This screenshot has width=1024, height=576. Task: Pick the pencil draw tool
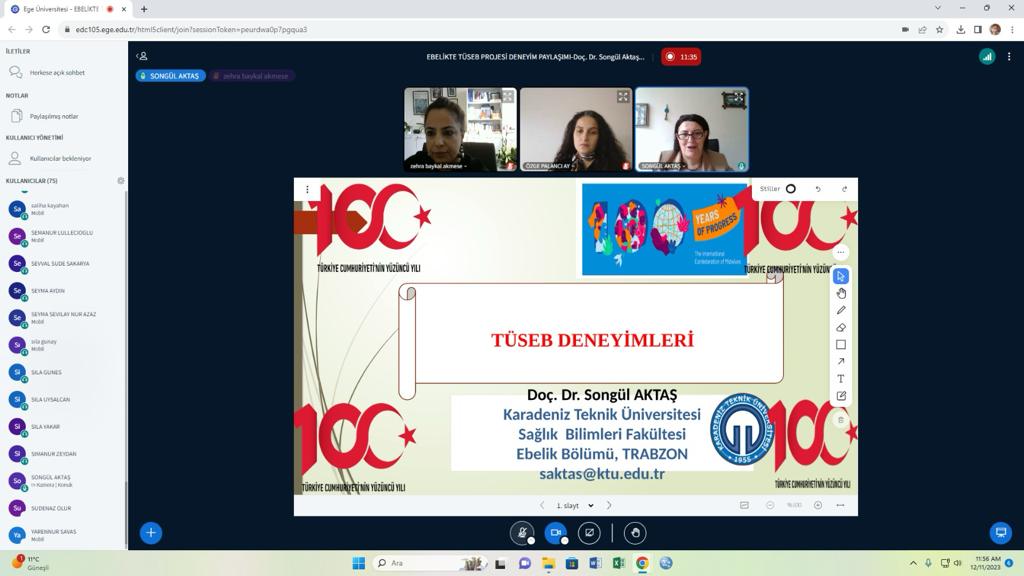coord(840,310)
